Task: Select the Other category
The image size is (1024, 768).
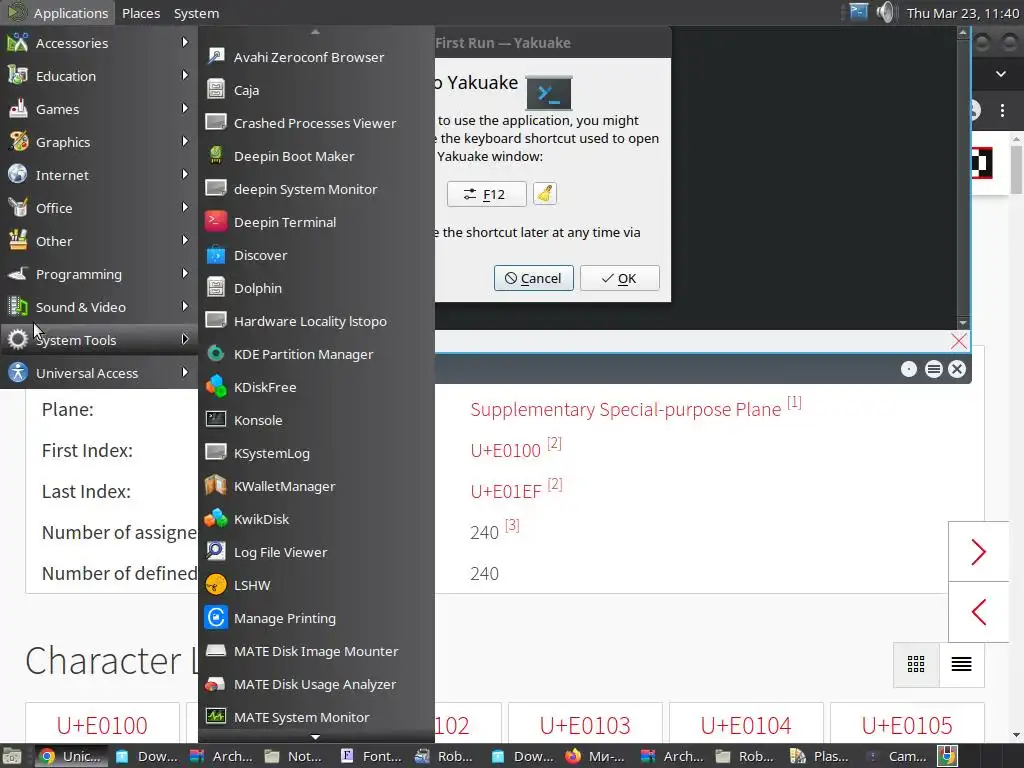Action: (x=99, y=241)
